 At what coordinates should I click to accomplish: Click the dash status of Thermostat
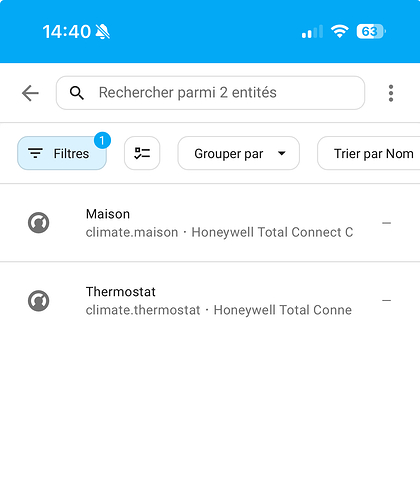[386, 300]
